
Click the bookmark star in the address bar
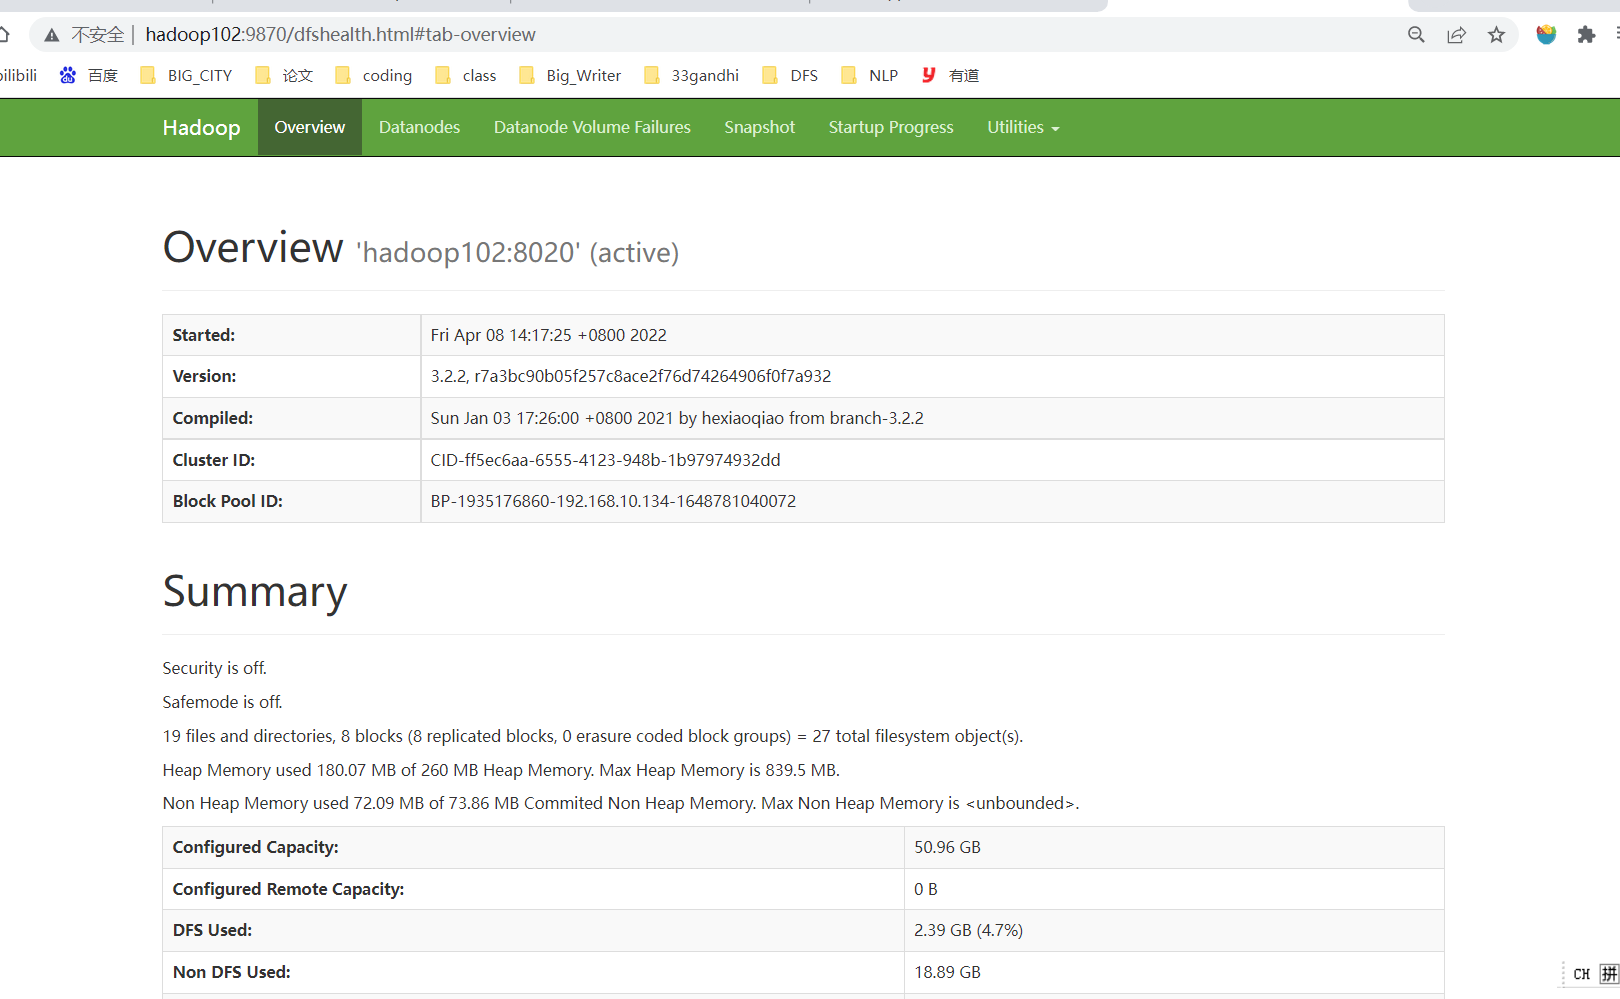(1497, 34)
